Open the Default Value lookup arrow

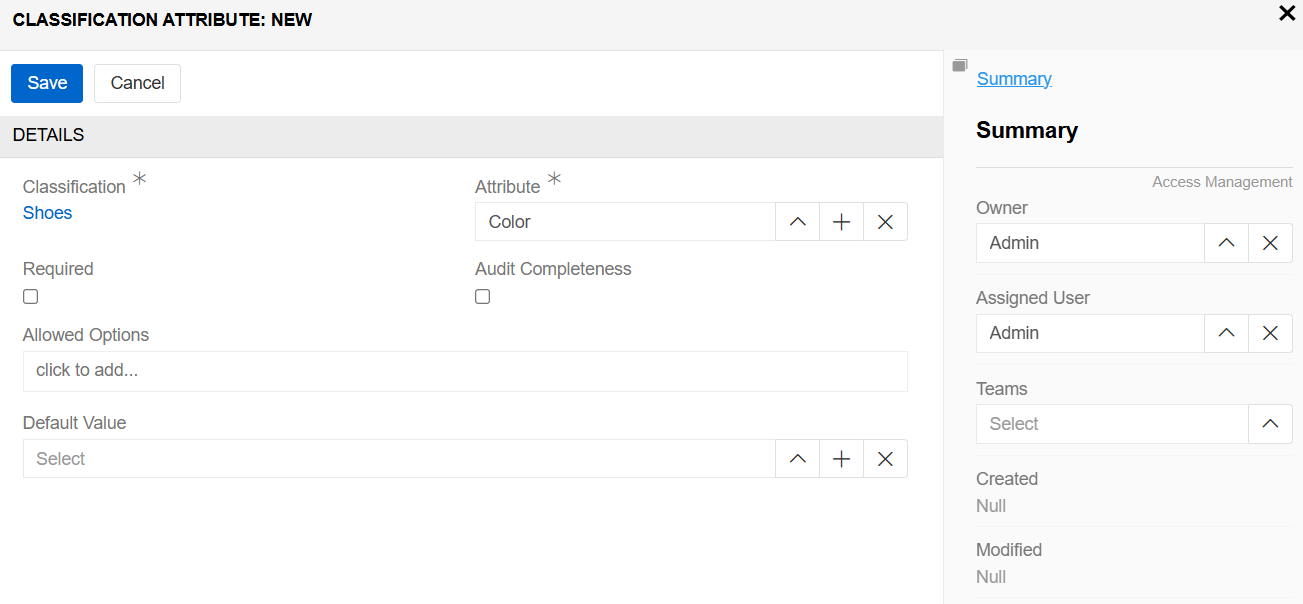(x=797, y=458)
